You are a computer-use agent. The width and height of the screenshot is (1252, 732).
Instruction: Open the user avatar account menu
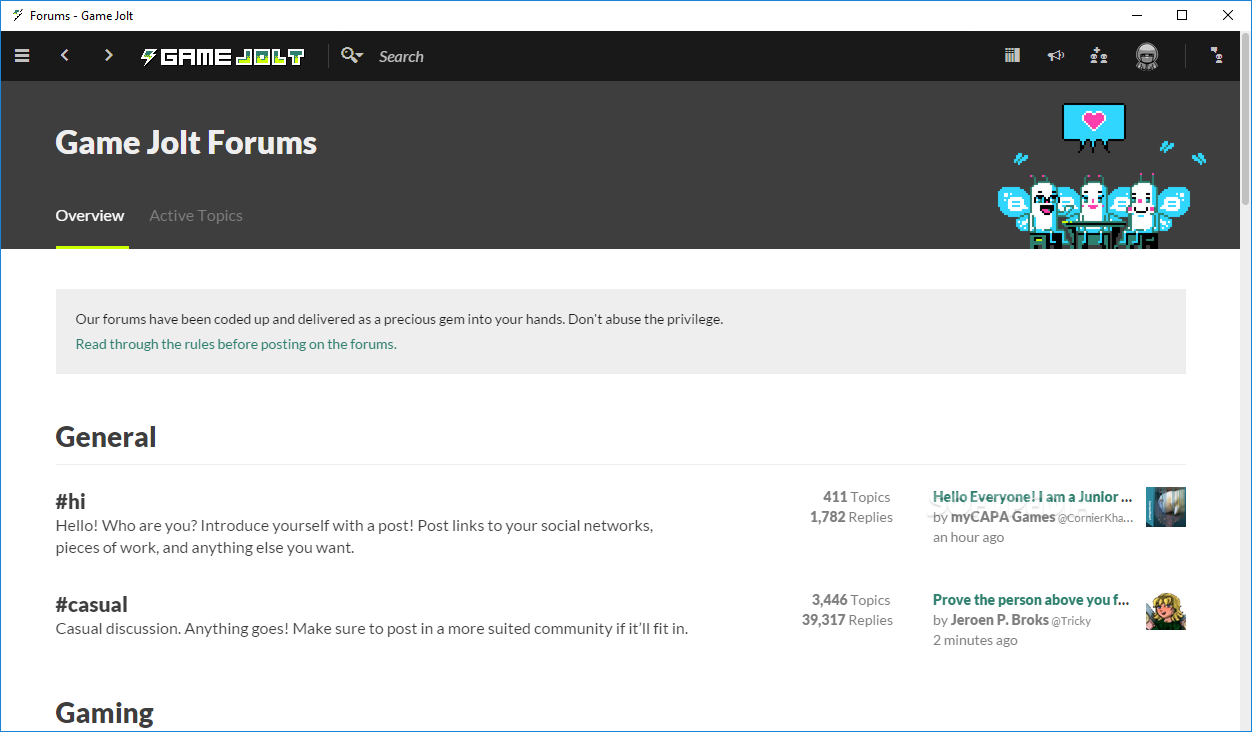[1147, 57]
